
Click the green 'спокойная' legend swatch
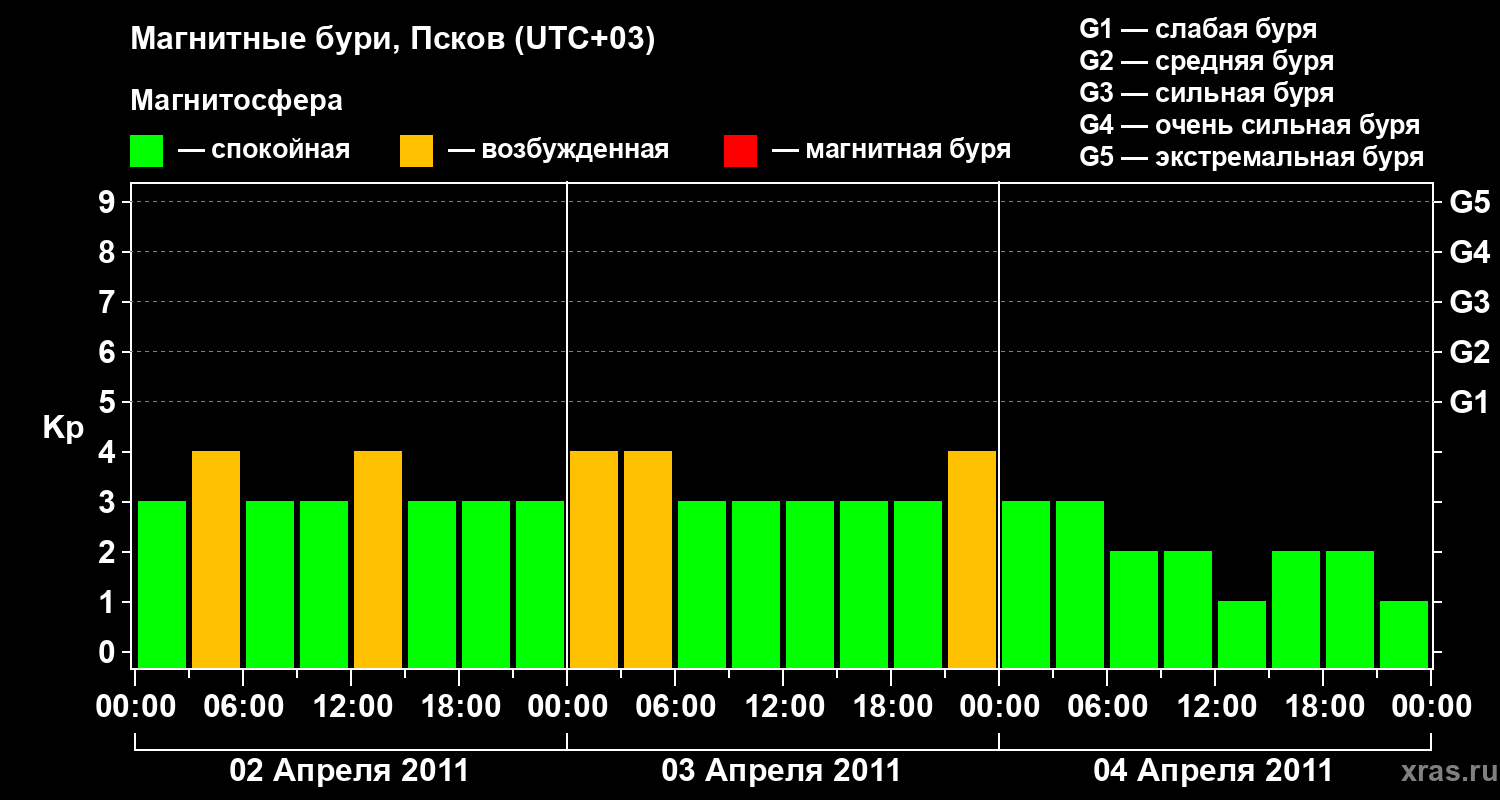pos(147,151)
